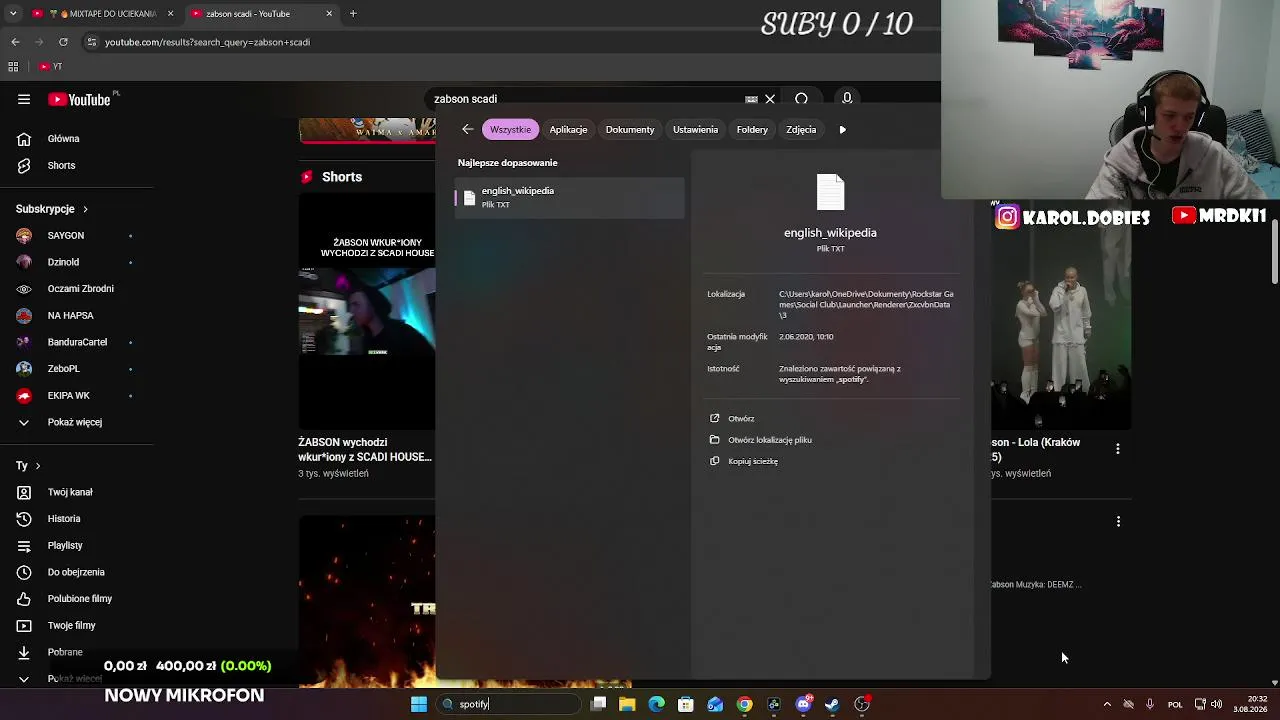The width and height of the screenshot is (1280, 720).
Task: Open the Chrome tab search dropdown
Action: tap(13, 14)
